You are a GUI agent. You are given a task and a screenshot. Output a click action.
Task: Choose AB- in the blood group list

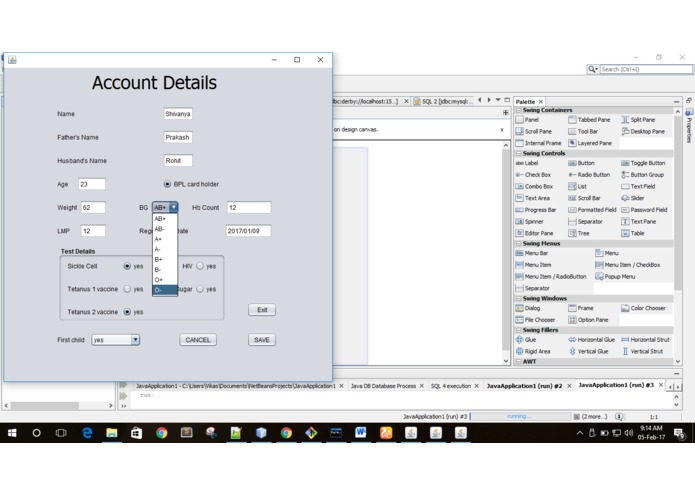(x=165, y=229)
